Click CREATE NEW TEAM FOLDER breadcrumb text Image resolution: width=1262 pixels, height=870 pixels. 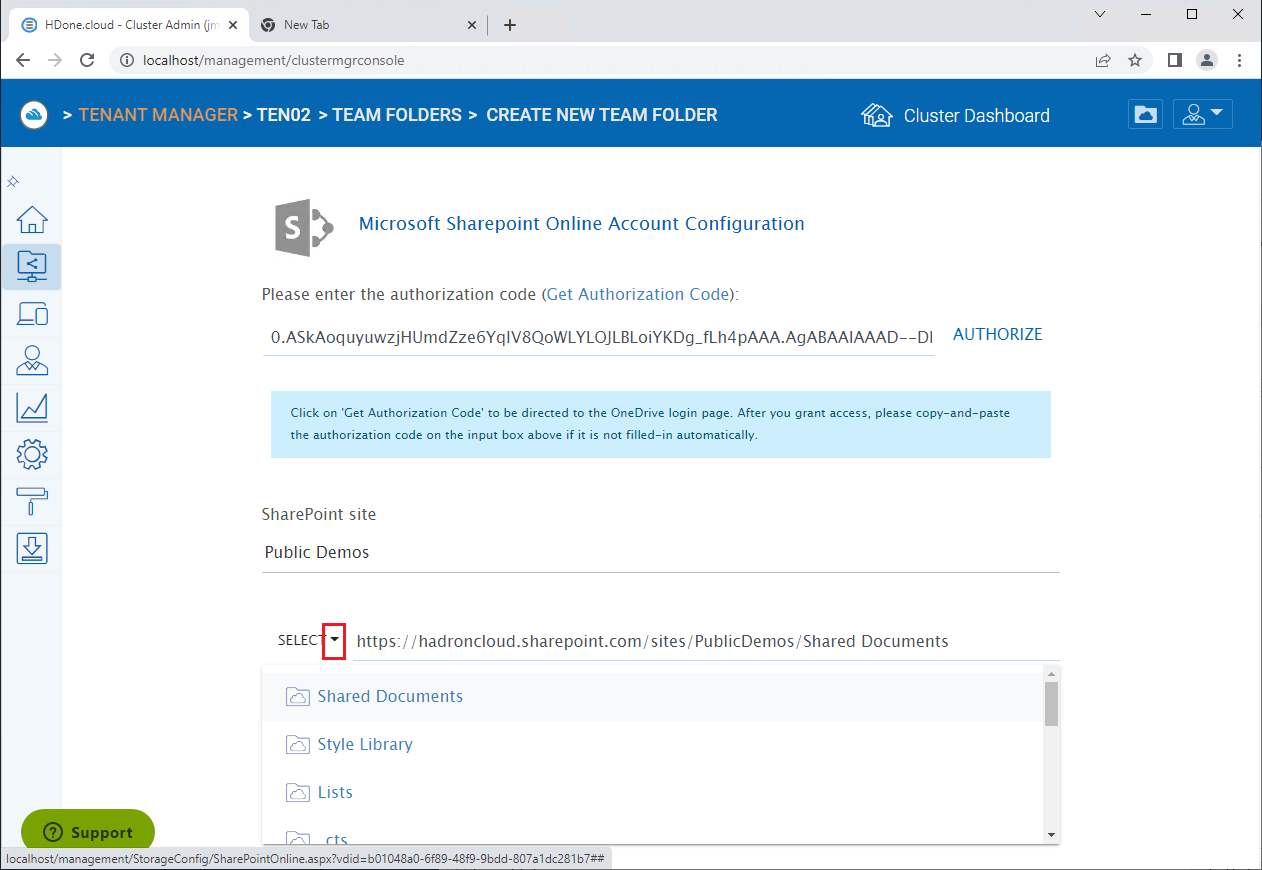tap(602, 115)
